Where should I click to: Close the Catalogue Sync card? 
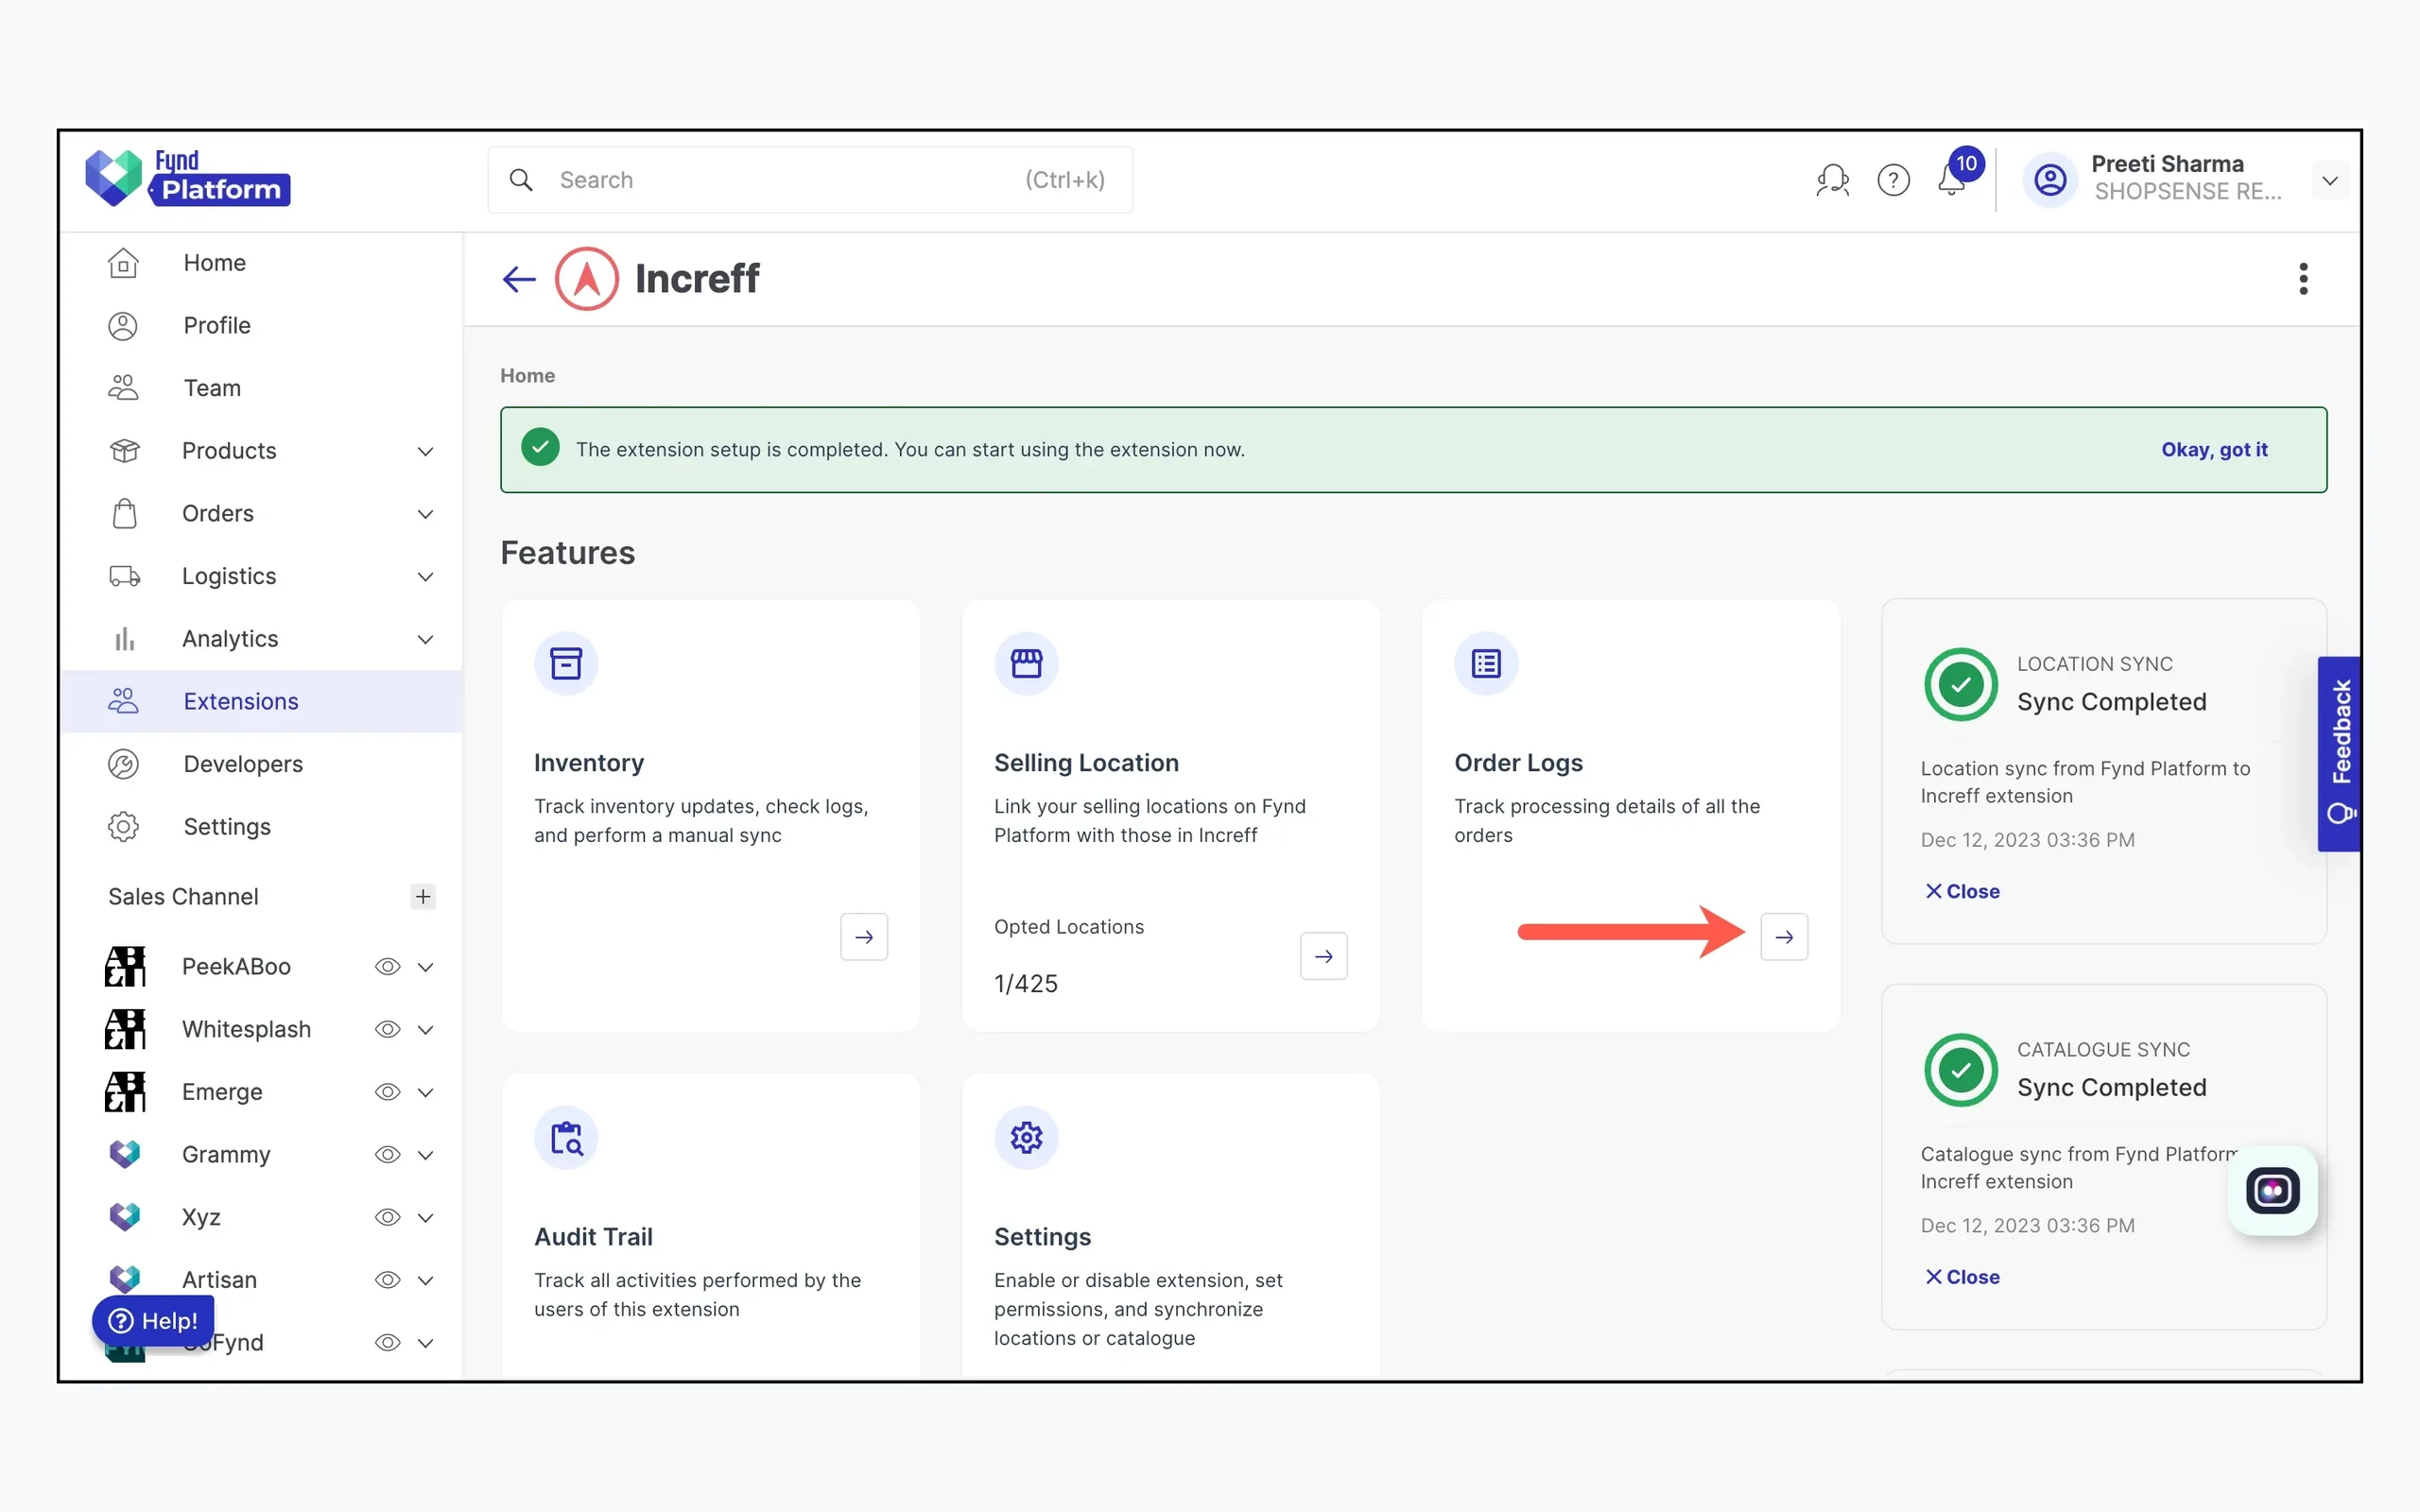[1962, 1277]
